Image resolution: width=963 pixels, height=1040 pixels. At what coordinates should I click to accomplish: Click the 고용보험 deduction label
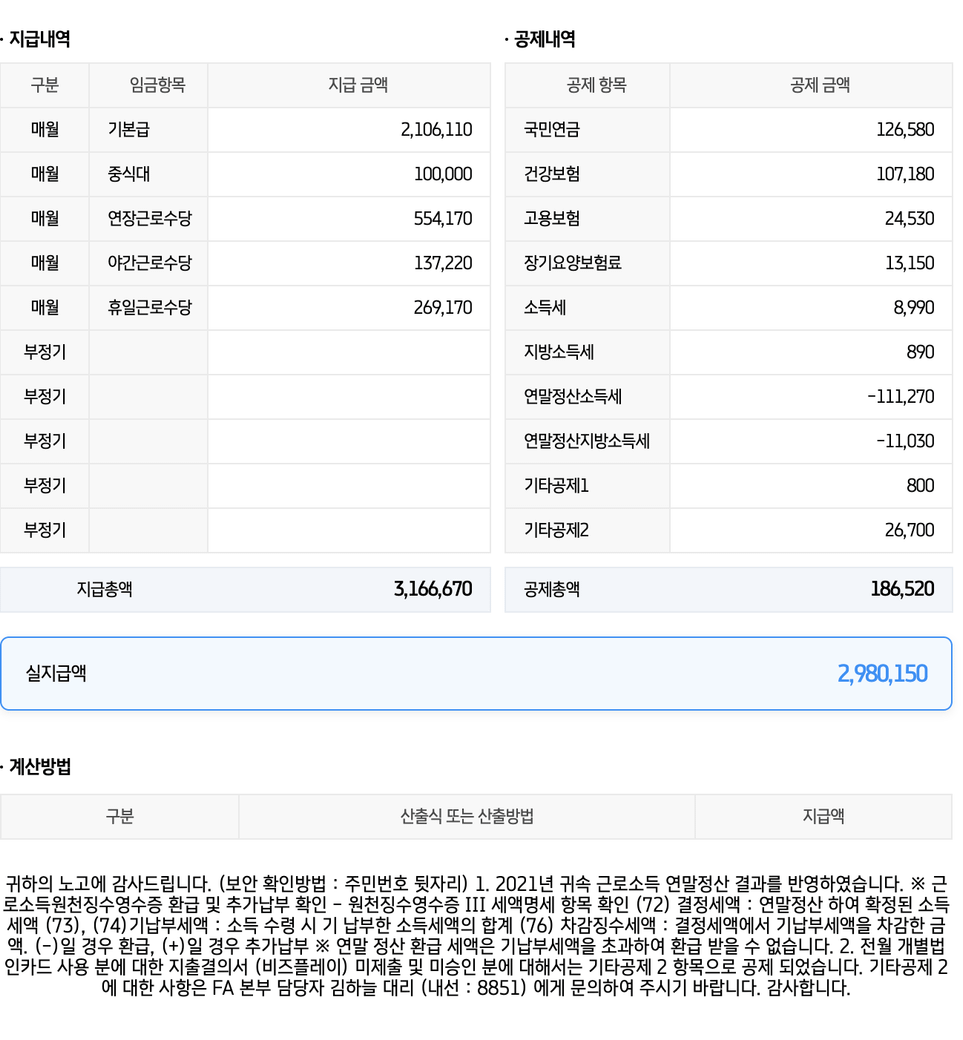point(551,218)
